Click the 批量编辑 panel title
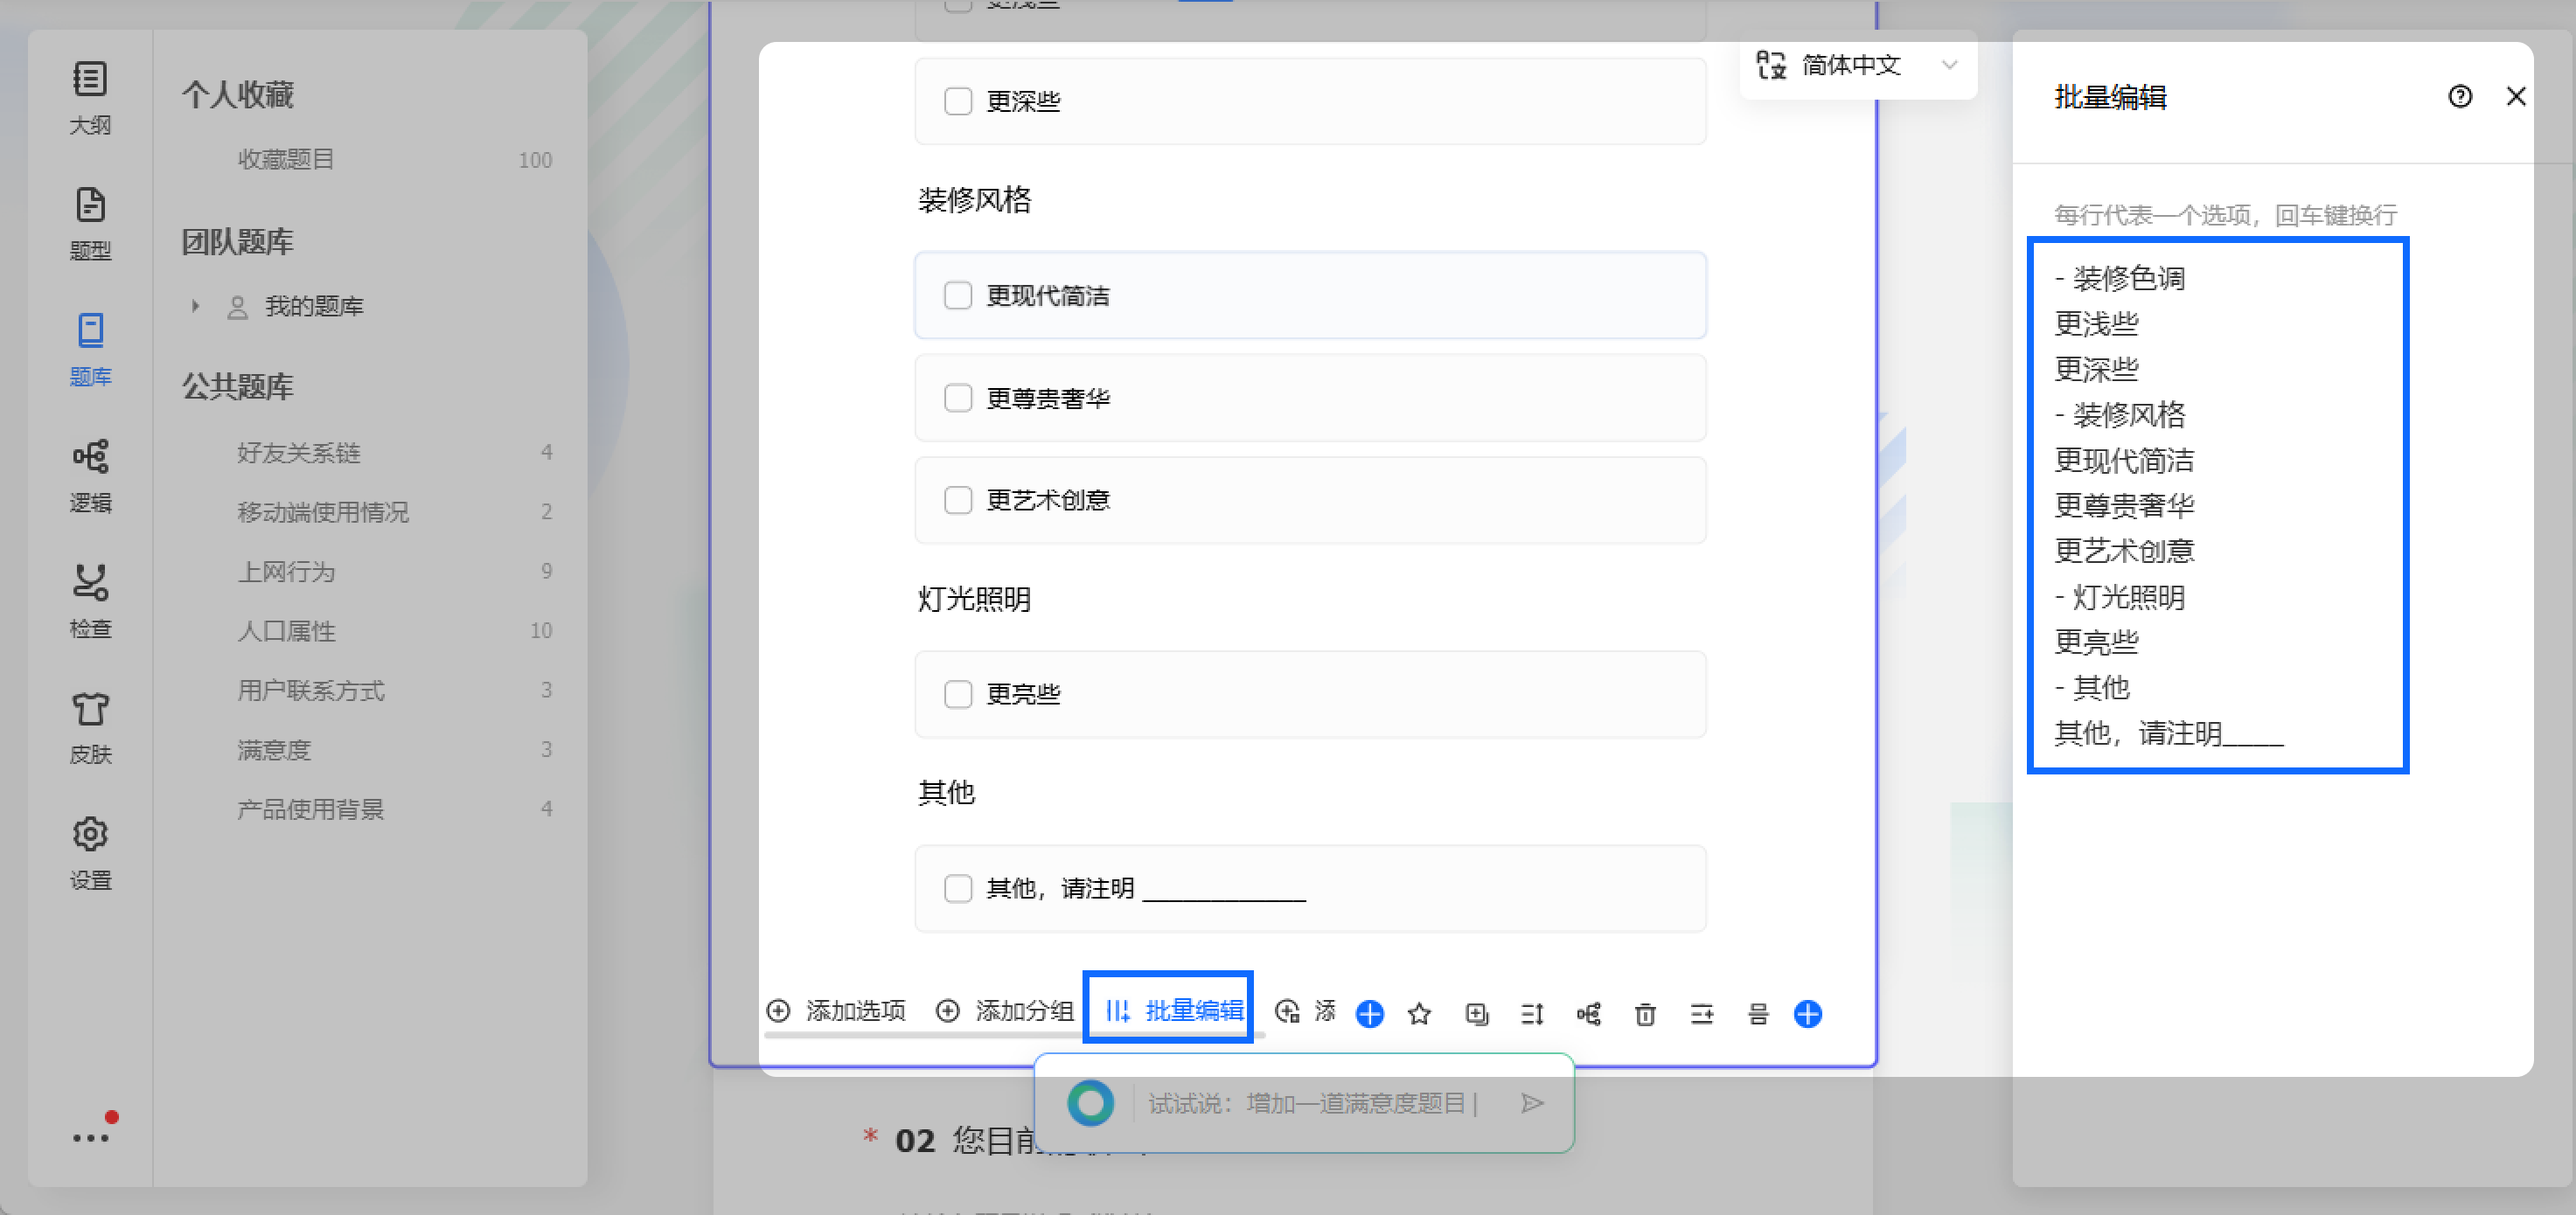Viewport: 2576px width, 1215px height. 2110,97
